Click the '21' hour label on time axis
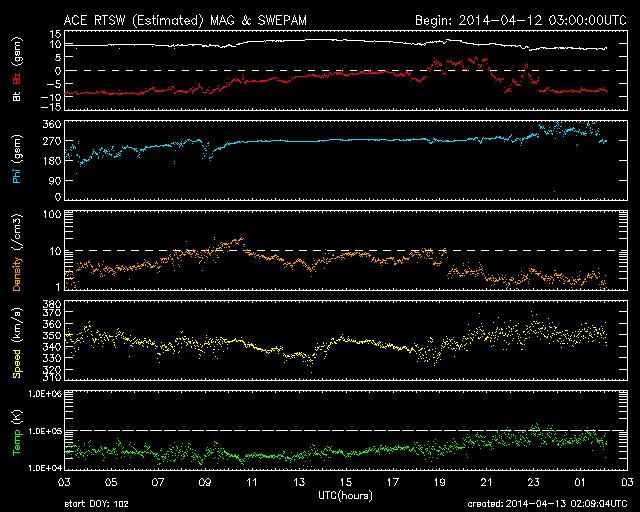Image resolution: width=640 pixels, height=512 pixels. coord(487,482)
